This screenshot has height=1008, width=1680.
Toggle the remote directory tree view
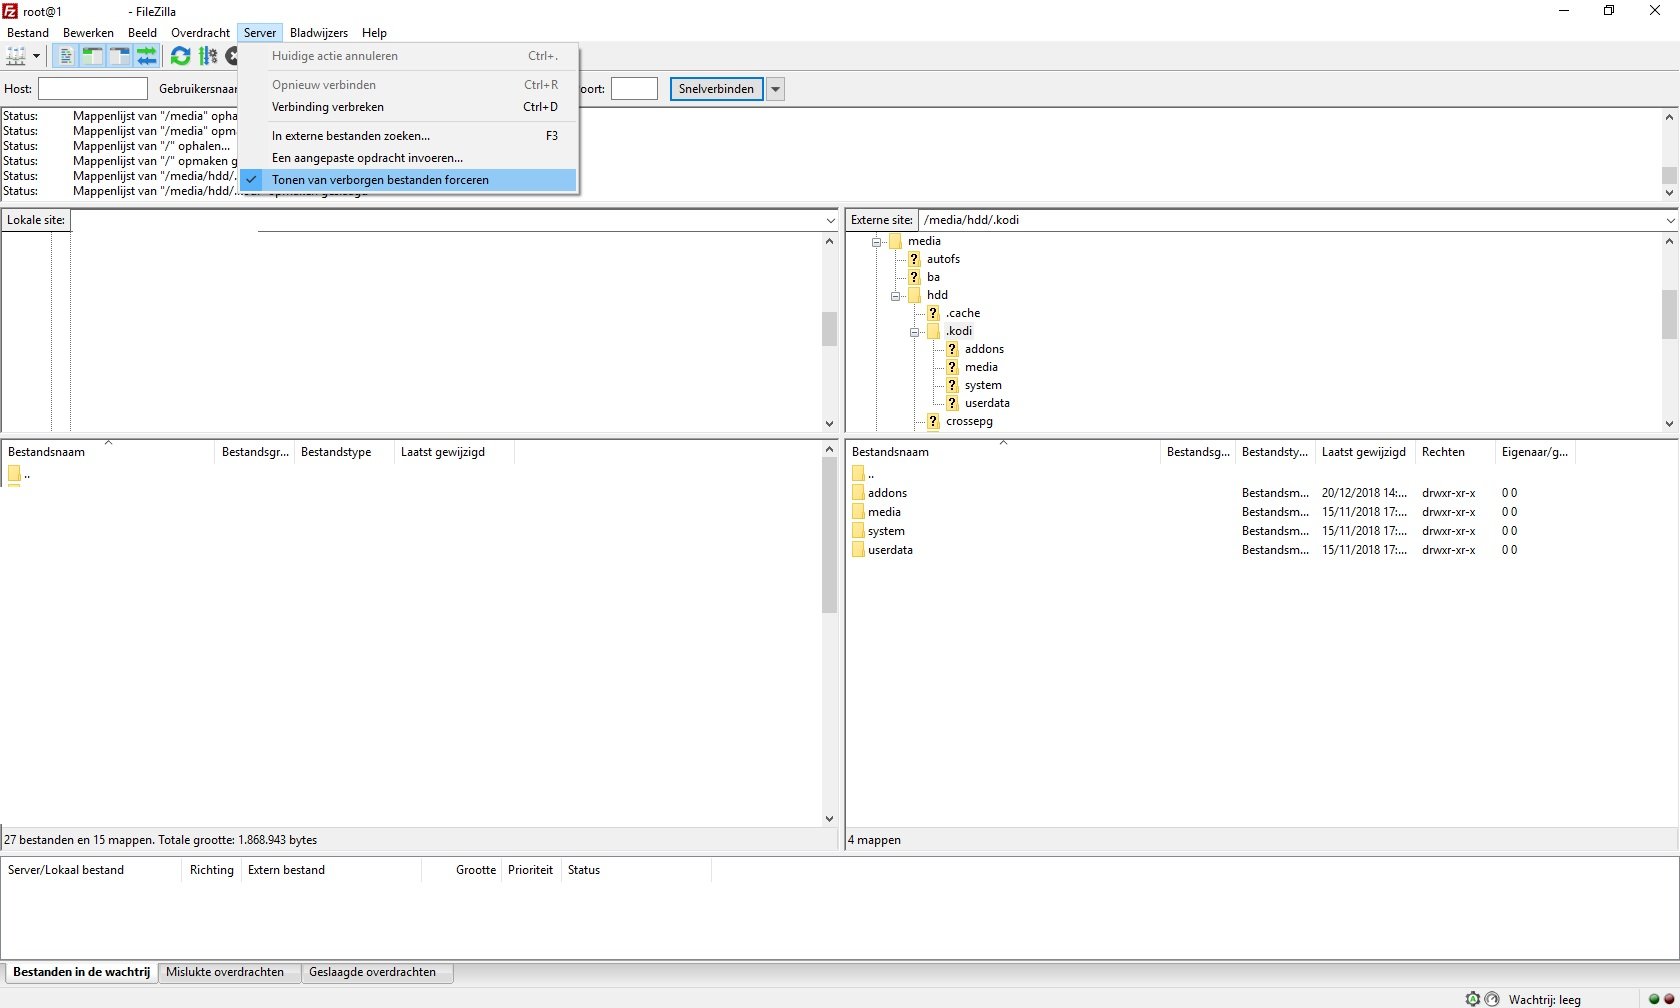click(118, 57)
